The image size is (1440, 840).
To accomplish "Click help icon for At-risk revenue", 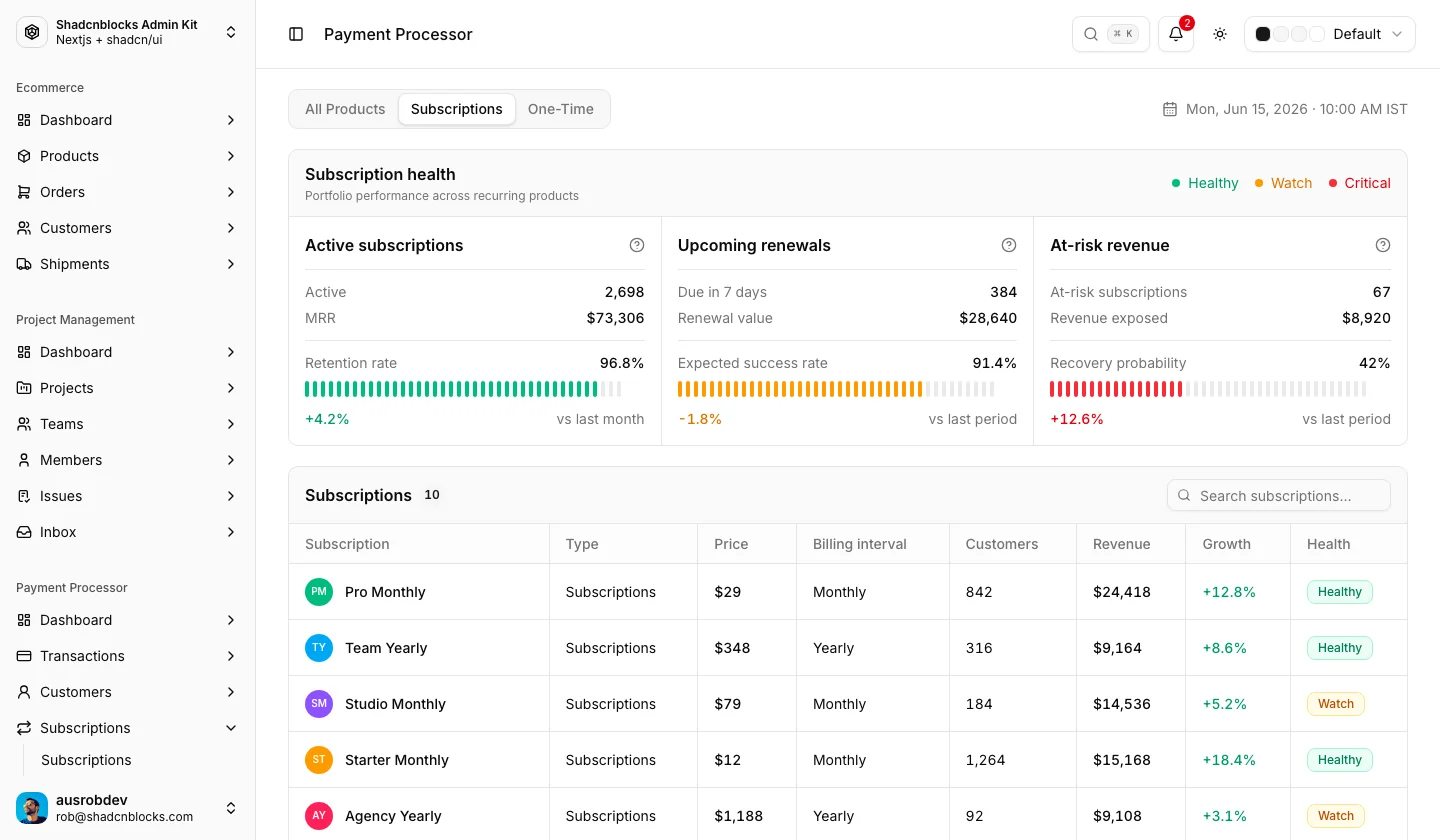I will pos(1383,245).
